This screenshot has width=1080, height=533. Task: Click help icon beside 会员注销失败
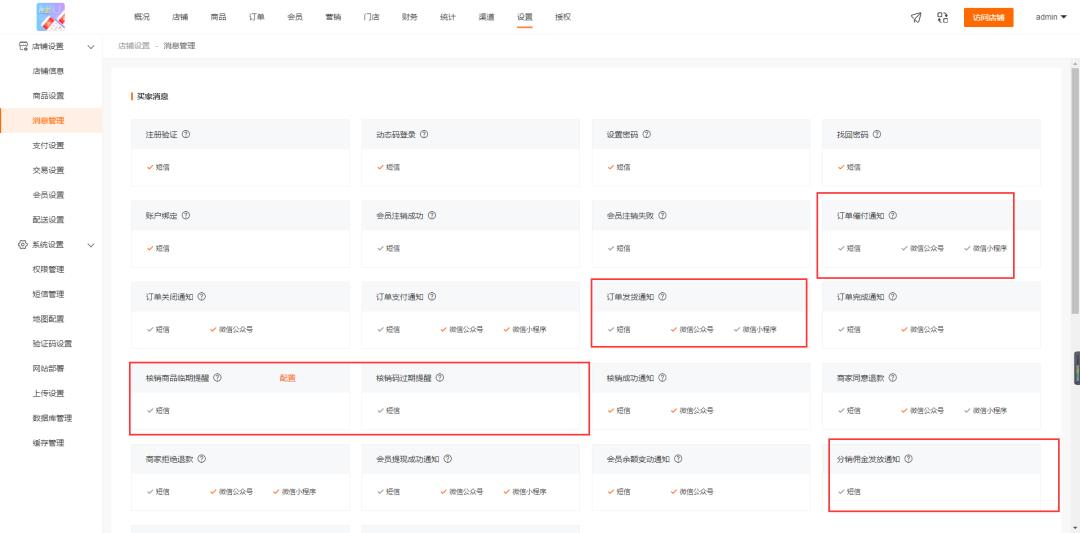click(x=663, y=216)
